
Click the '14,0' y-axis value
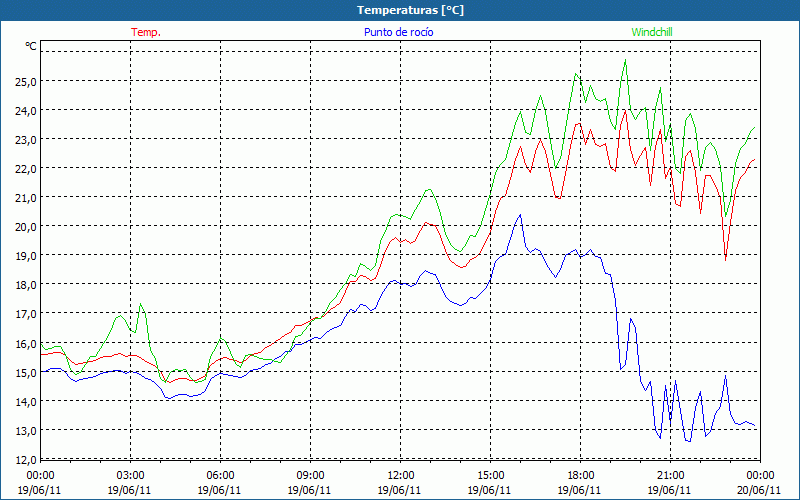(24, 402)
